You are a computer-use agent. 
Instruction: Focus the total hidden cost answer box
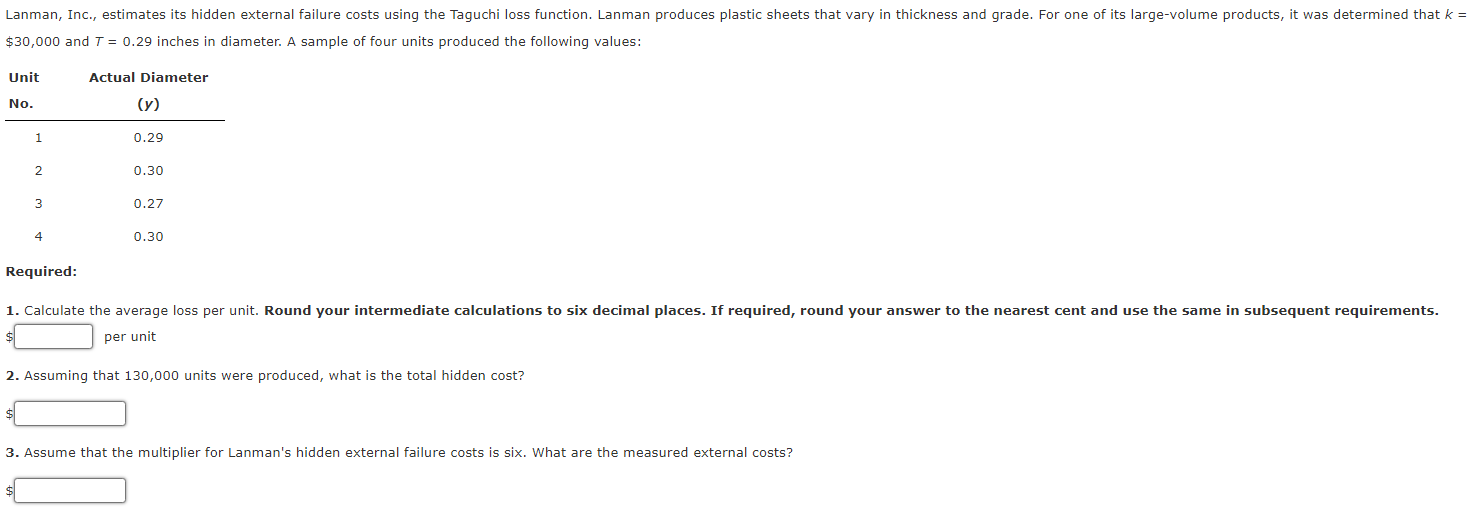click(x=70, y=413)
